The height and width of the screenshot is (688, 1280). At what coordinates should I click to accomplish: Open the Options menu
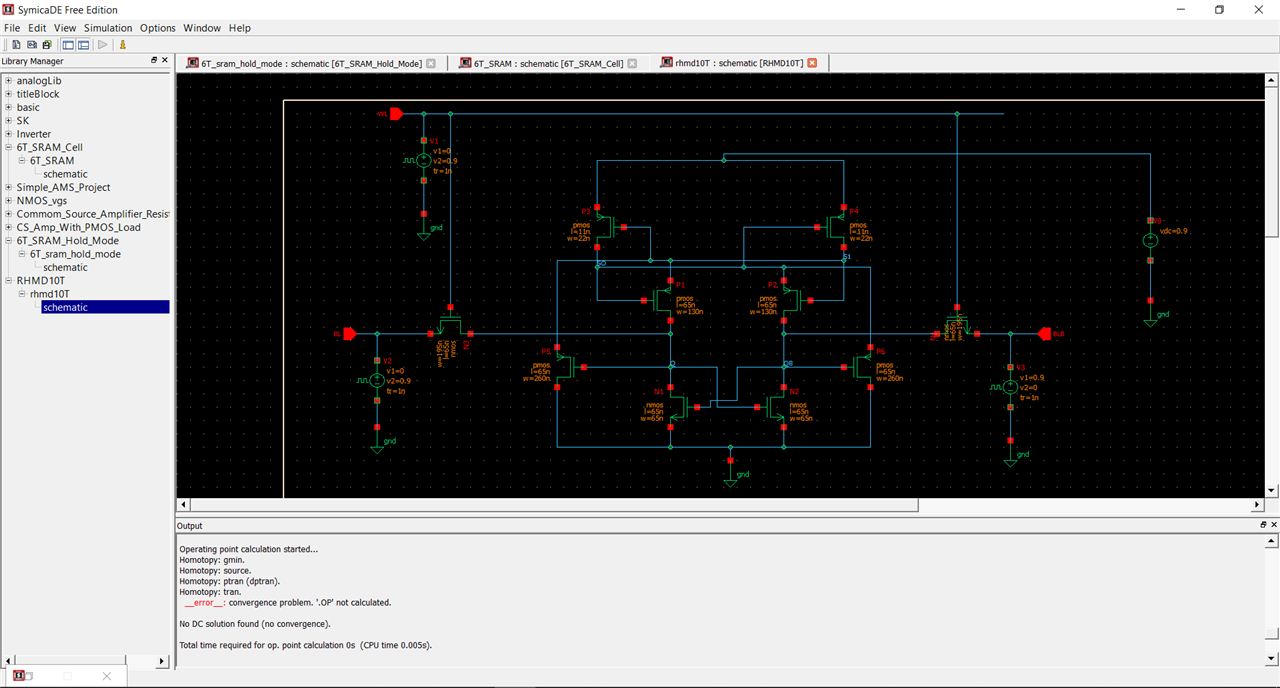(157, 28)
